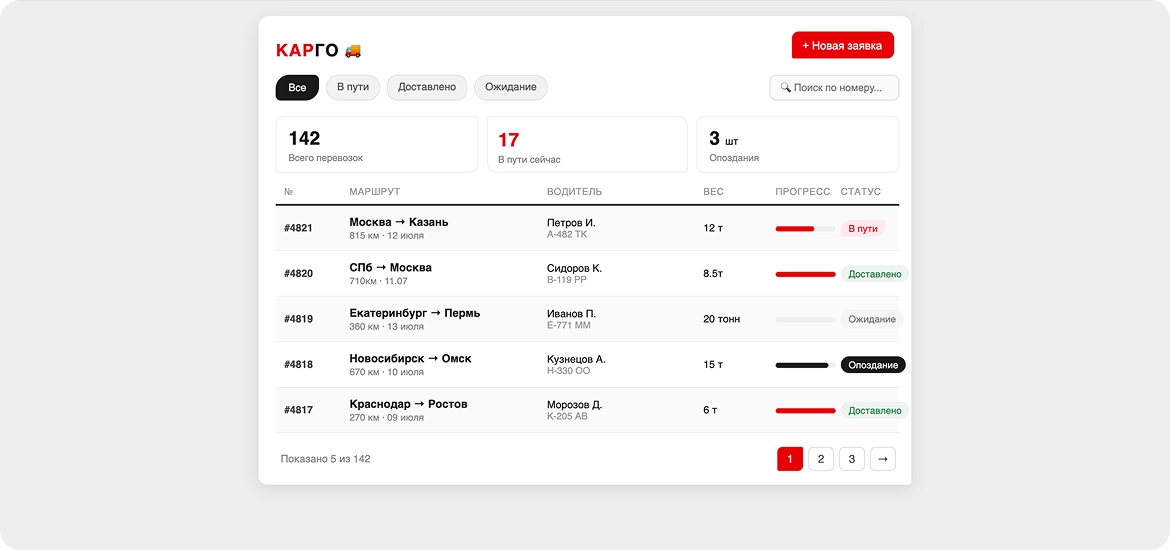Click vehicle plate А-482 ТК
The width and height of the screenshot is (1170, 550).
coord(567,235)
